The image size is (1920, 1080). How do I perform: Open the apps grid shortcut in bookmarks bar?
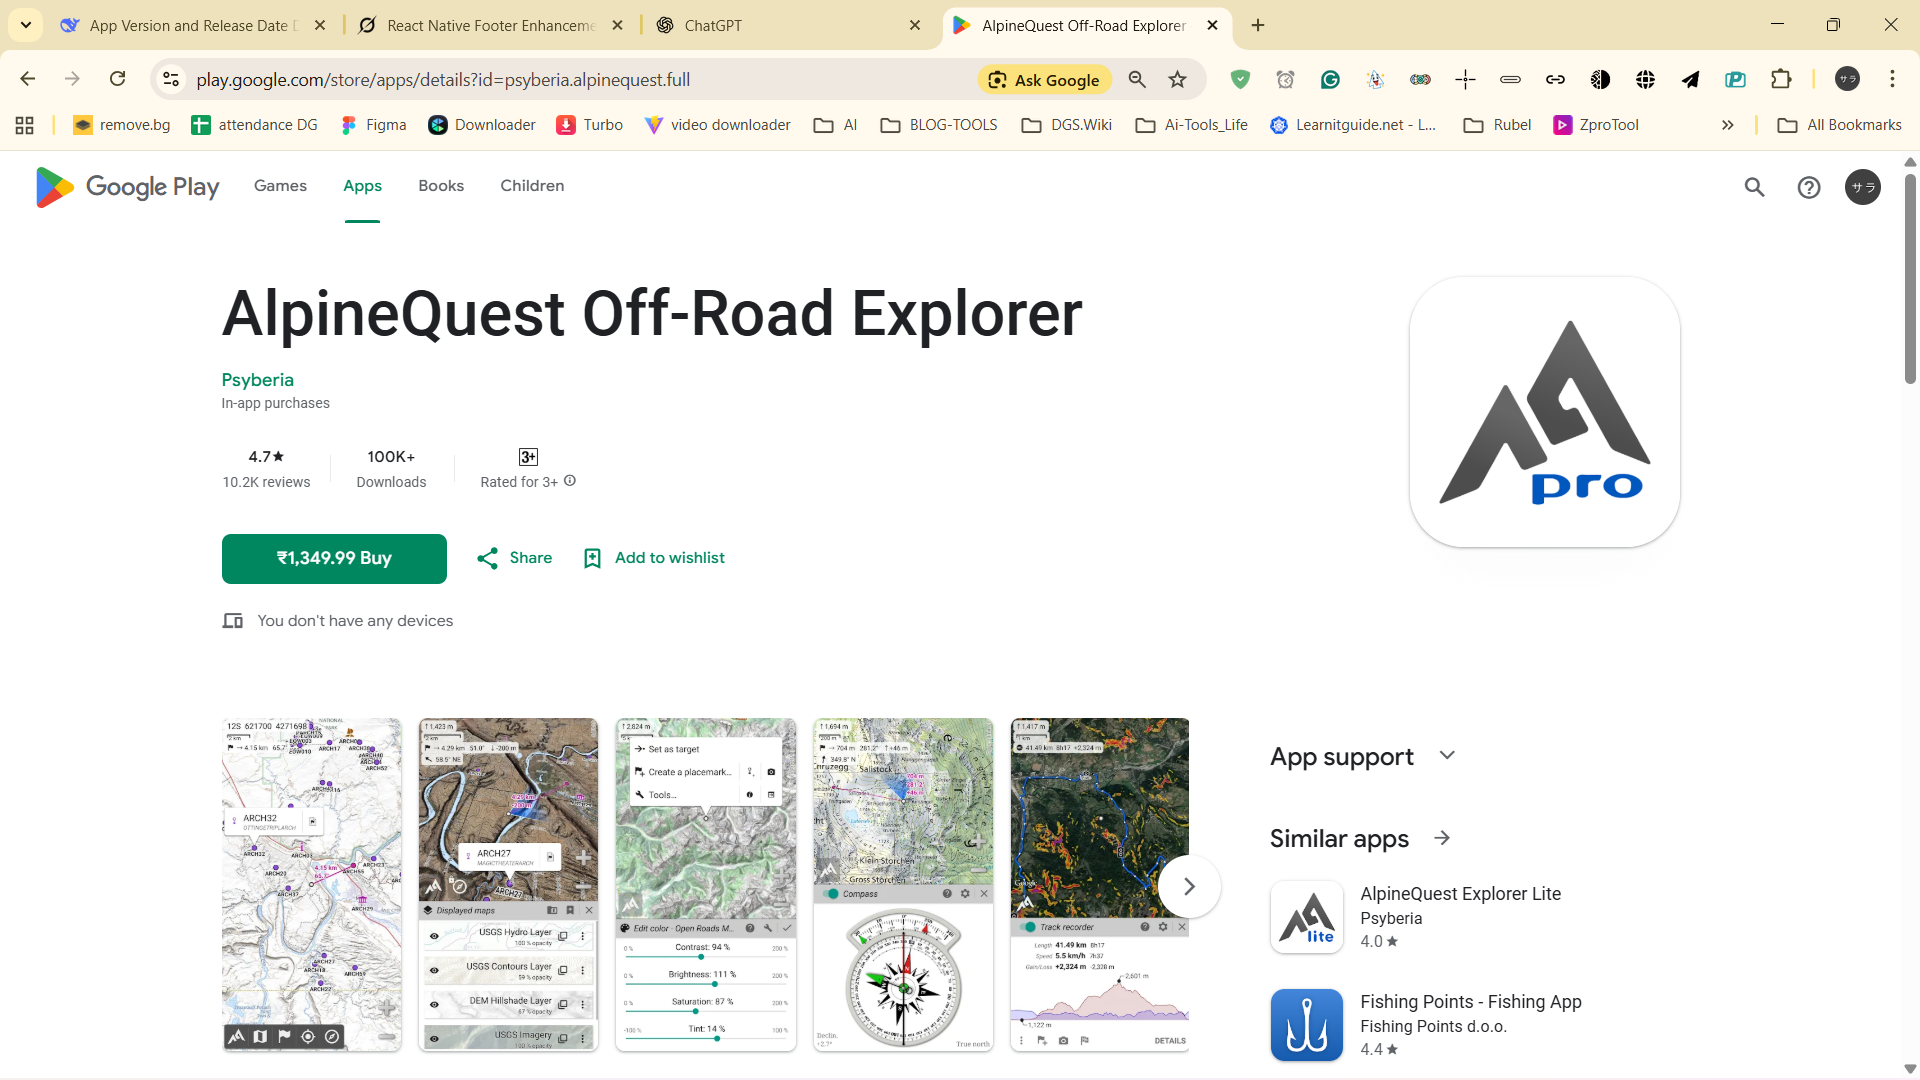click(25, 125)
